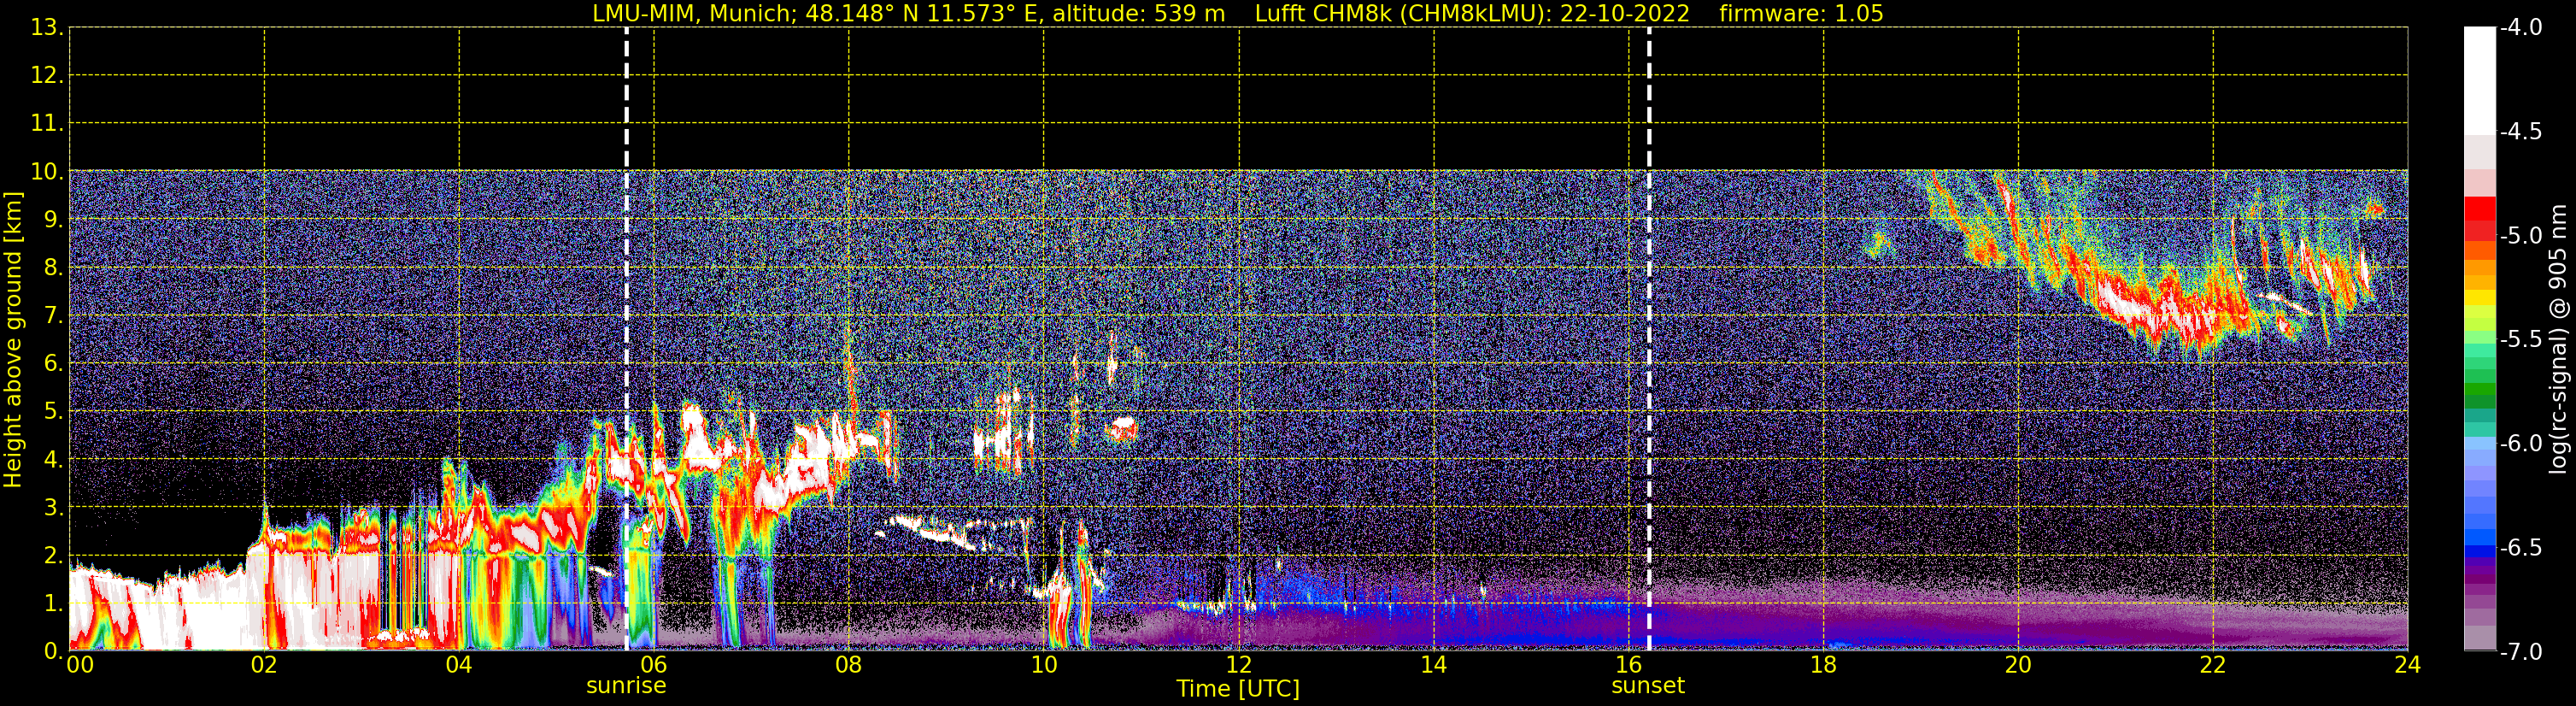Click the sunrise dashed vertical line marker
The width and height of the screenshot is (2576, 706).
(626, 339)
